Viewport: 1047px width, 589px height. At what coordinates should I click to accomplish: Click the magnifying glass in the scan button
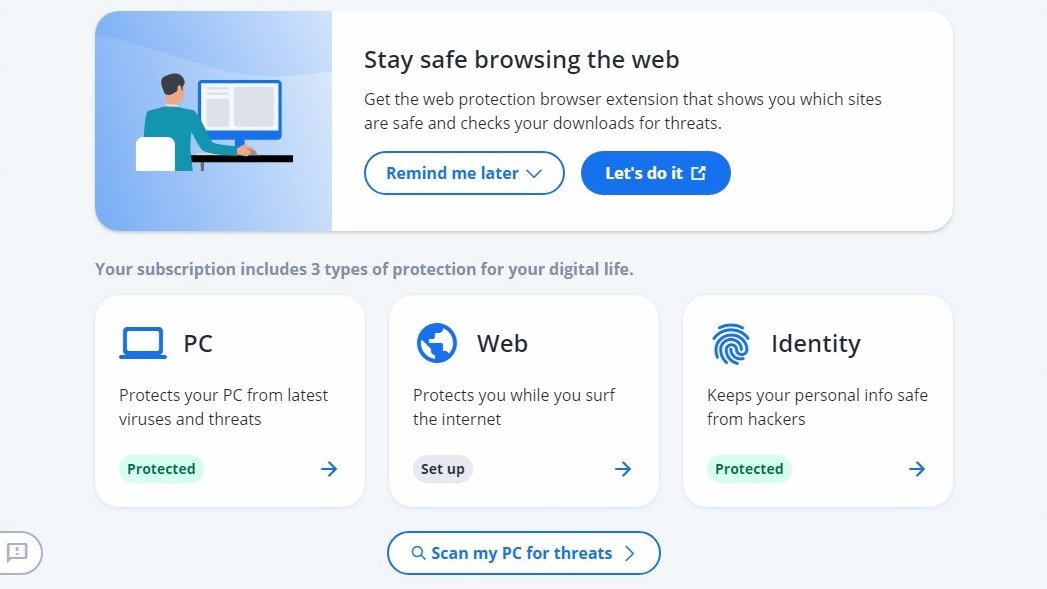coord(418,553)
